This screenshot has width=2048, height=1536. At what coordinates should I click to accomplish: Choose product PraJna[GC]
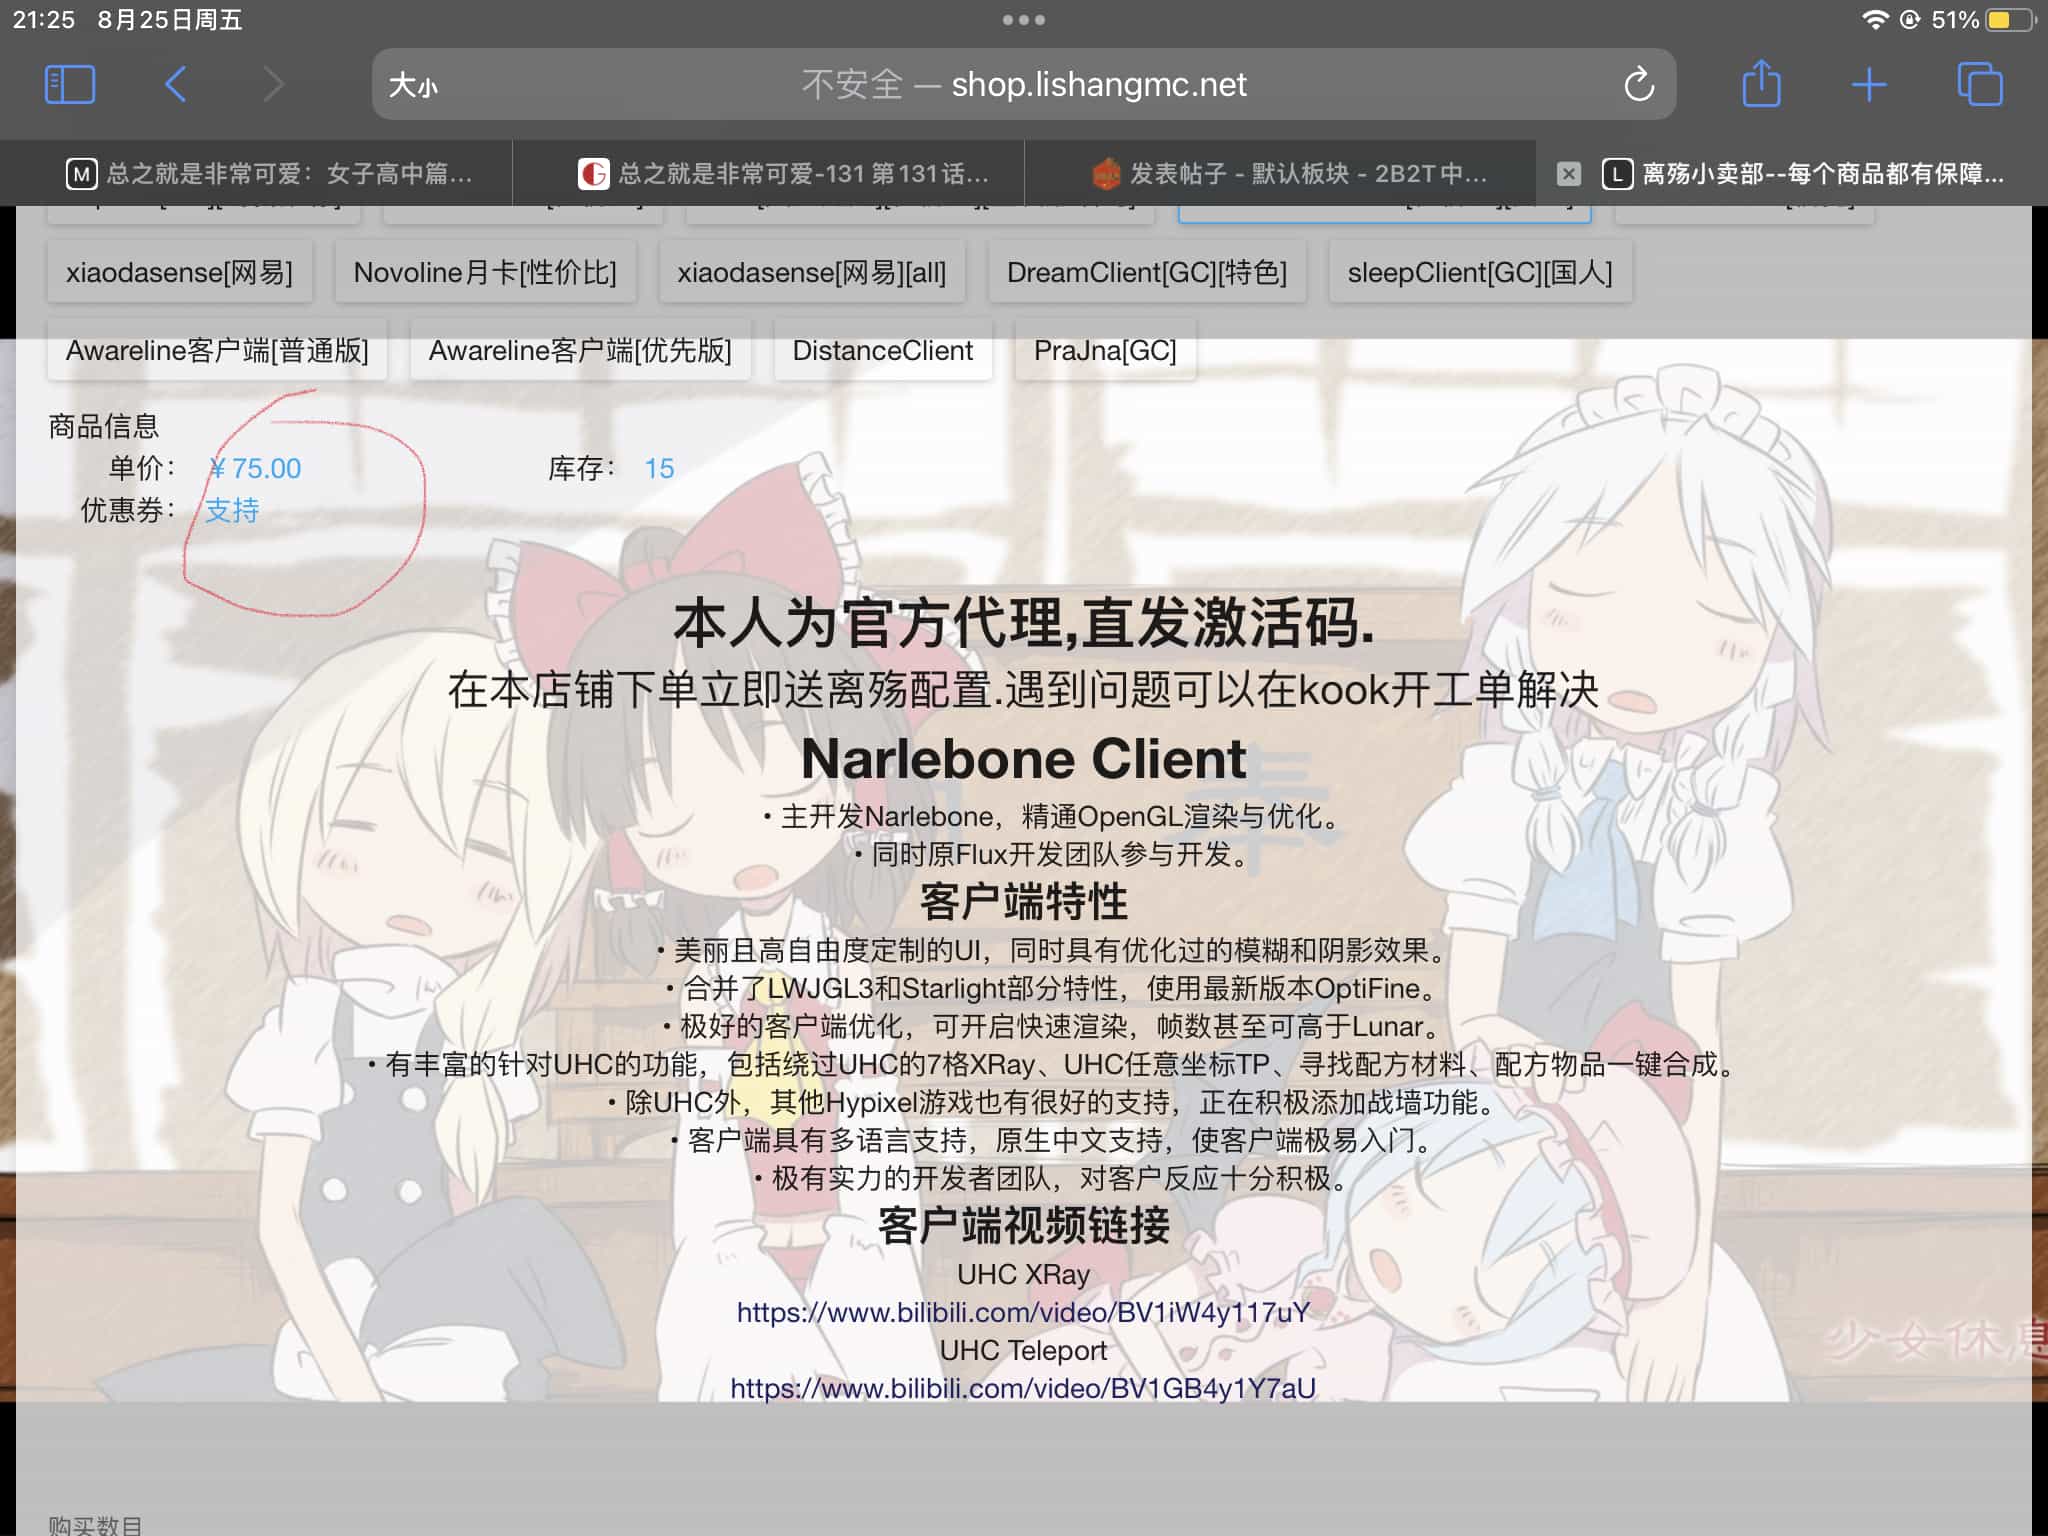pos(1105,350)
